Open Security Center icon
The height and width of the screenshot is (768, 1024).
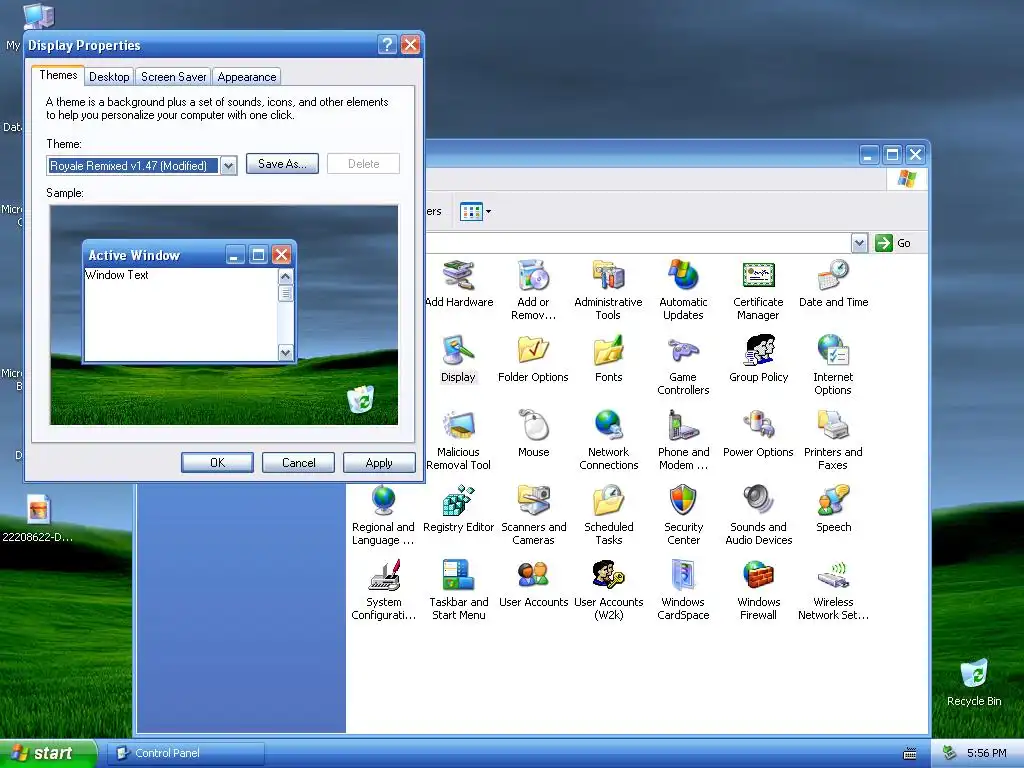(x=683, y=515)
